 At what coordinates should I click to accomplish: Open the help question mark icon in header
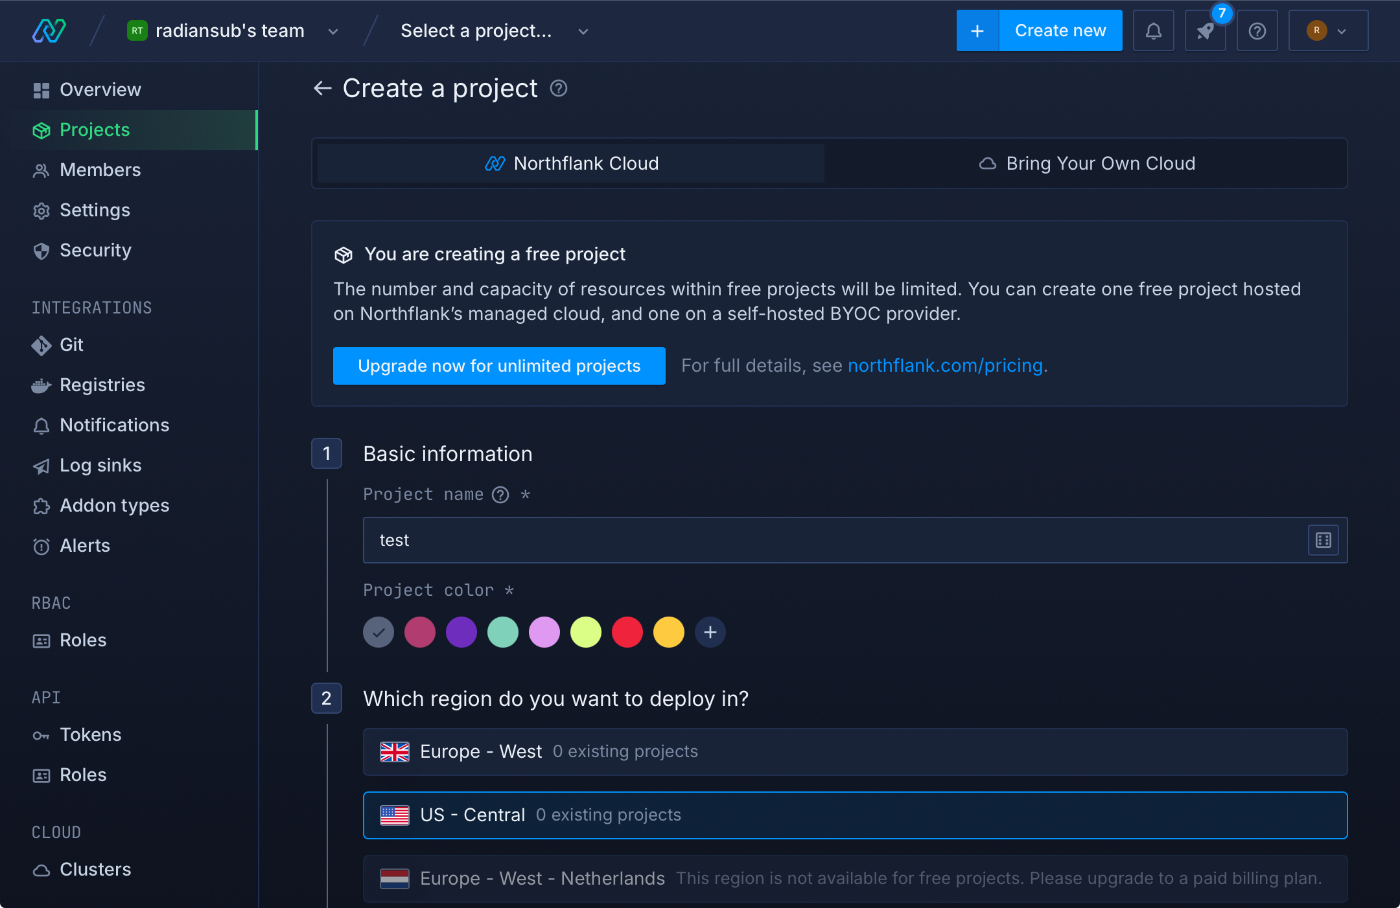click(1257, 31)
